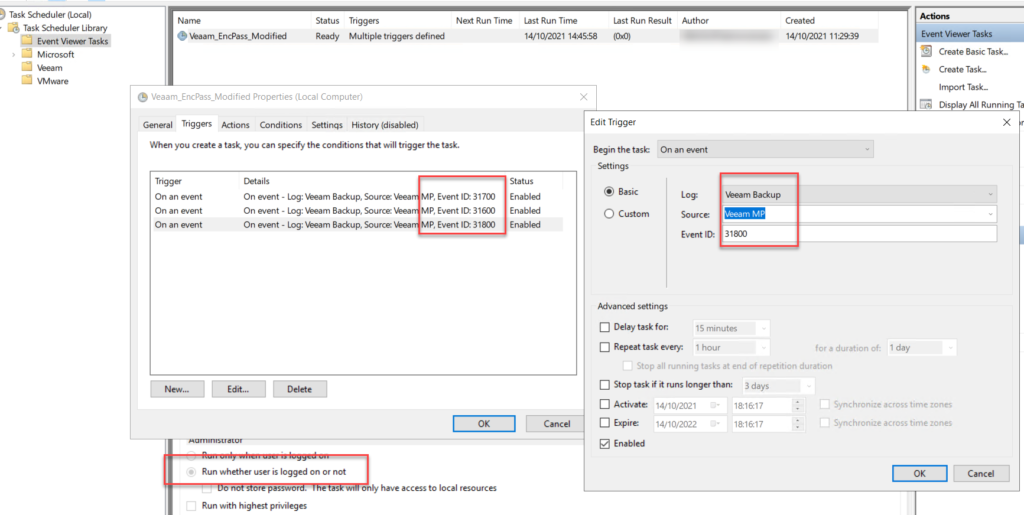Select the Basic settings radio button
This screenshot has width=1024, height=515.
(609, 192)
